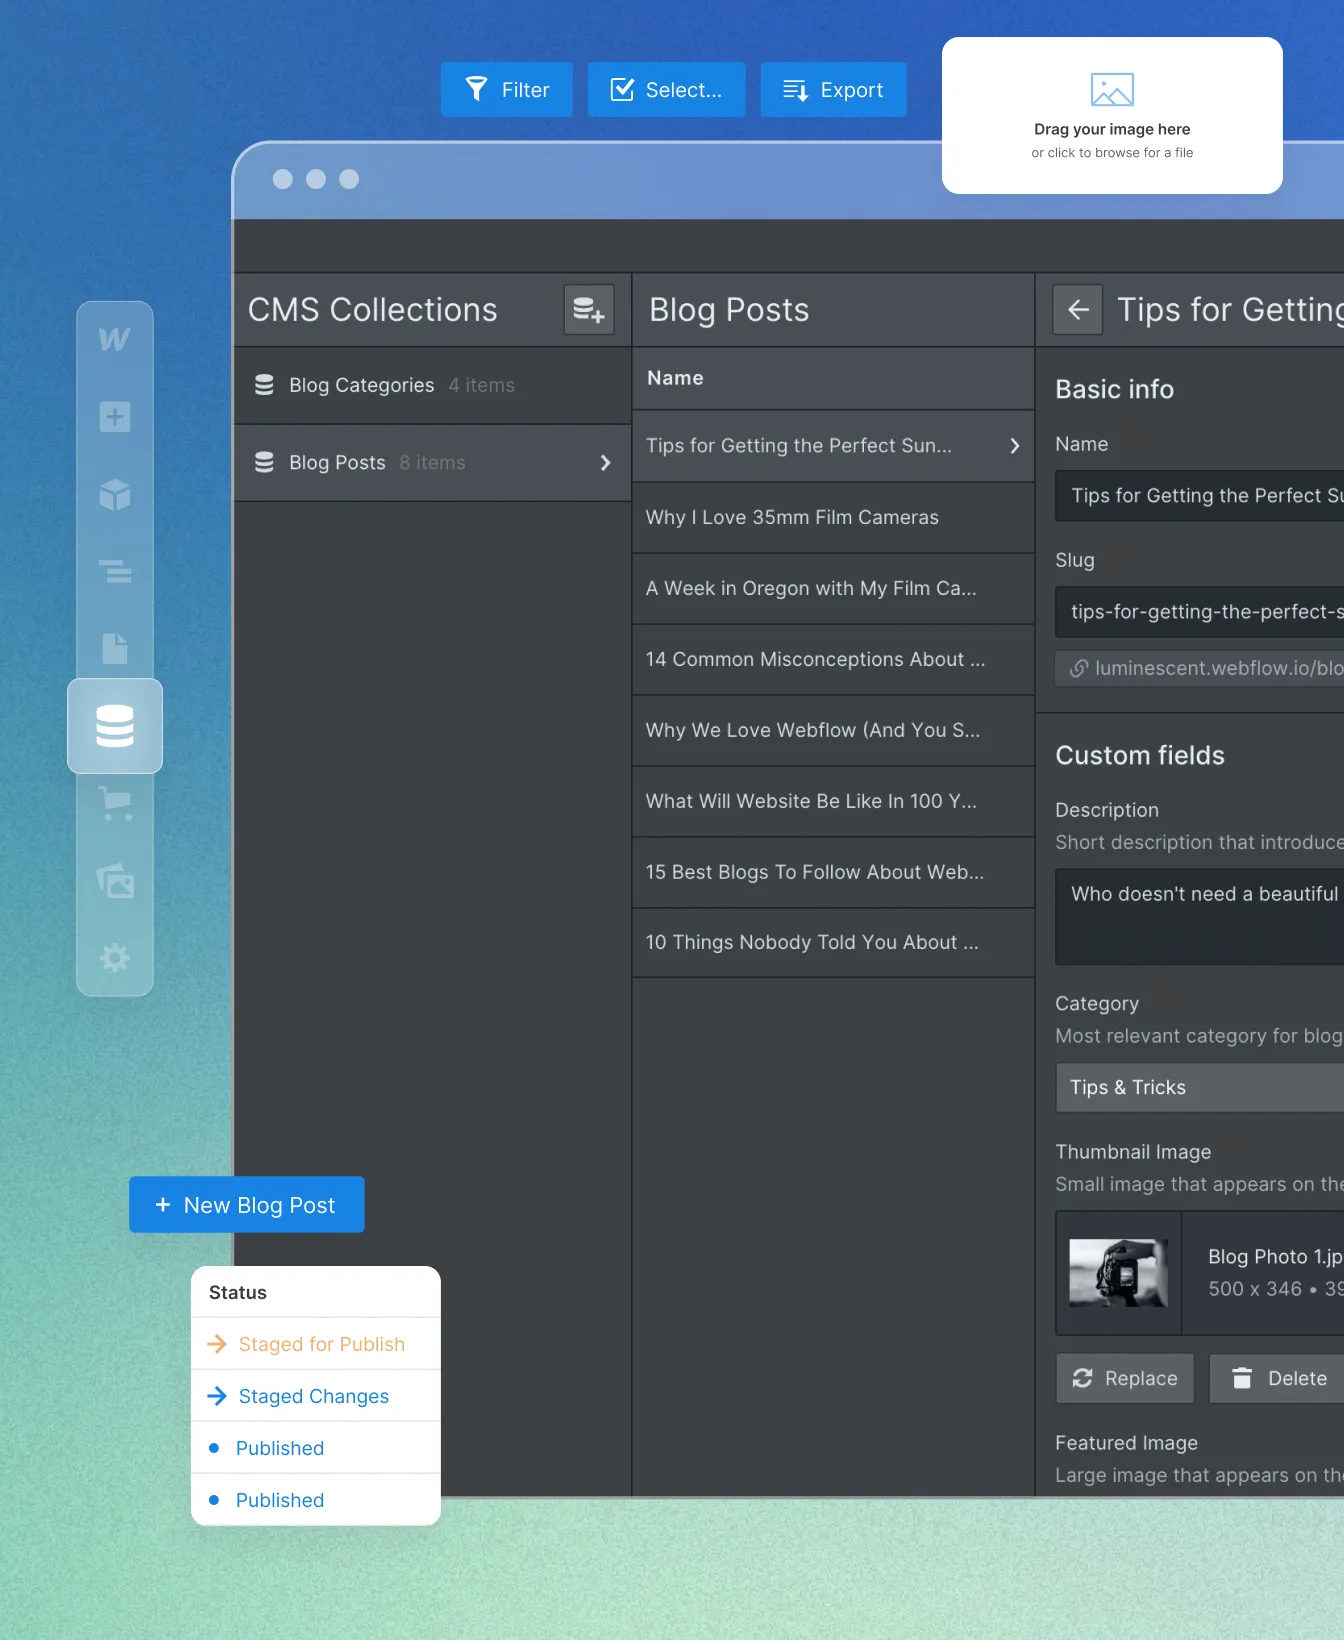Image resolution: width=1344 pixels, height=1640 pixels.
Task: Open '14 Common Misconceptions About ...' post
Action: pyautogui.click(x=833, y=659)
